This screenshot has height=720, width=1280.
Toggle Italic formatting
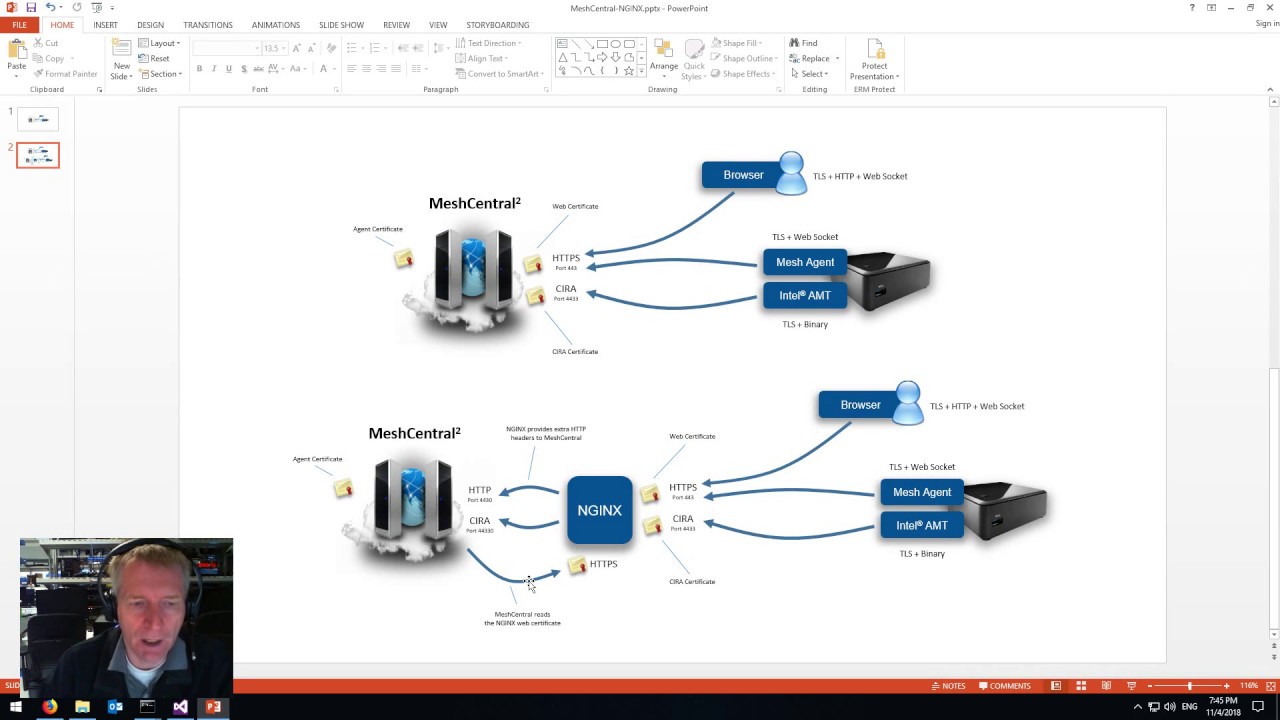coord(214,68)
